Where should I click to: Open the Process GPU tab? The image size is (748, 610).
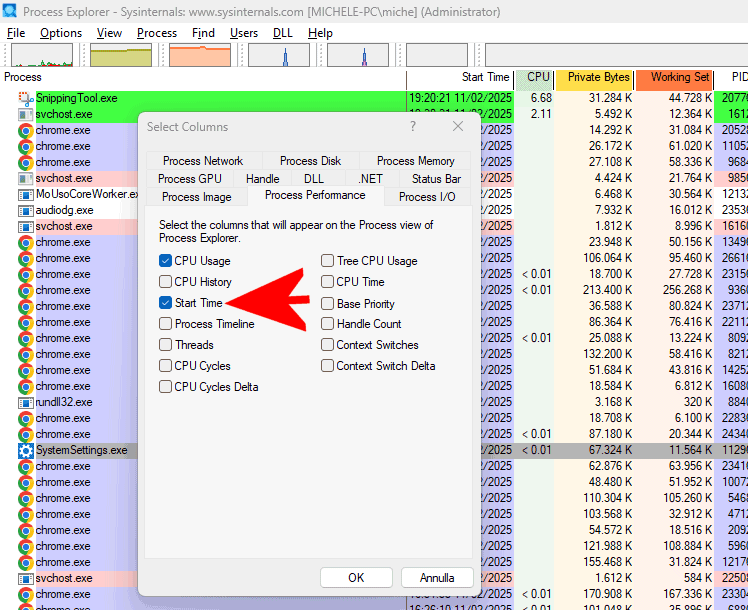190,179
